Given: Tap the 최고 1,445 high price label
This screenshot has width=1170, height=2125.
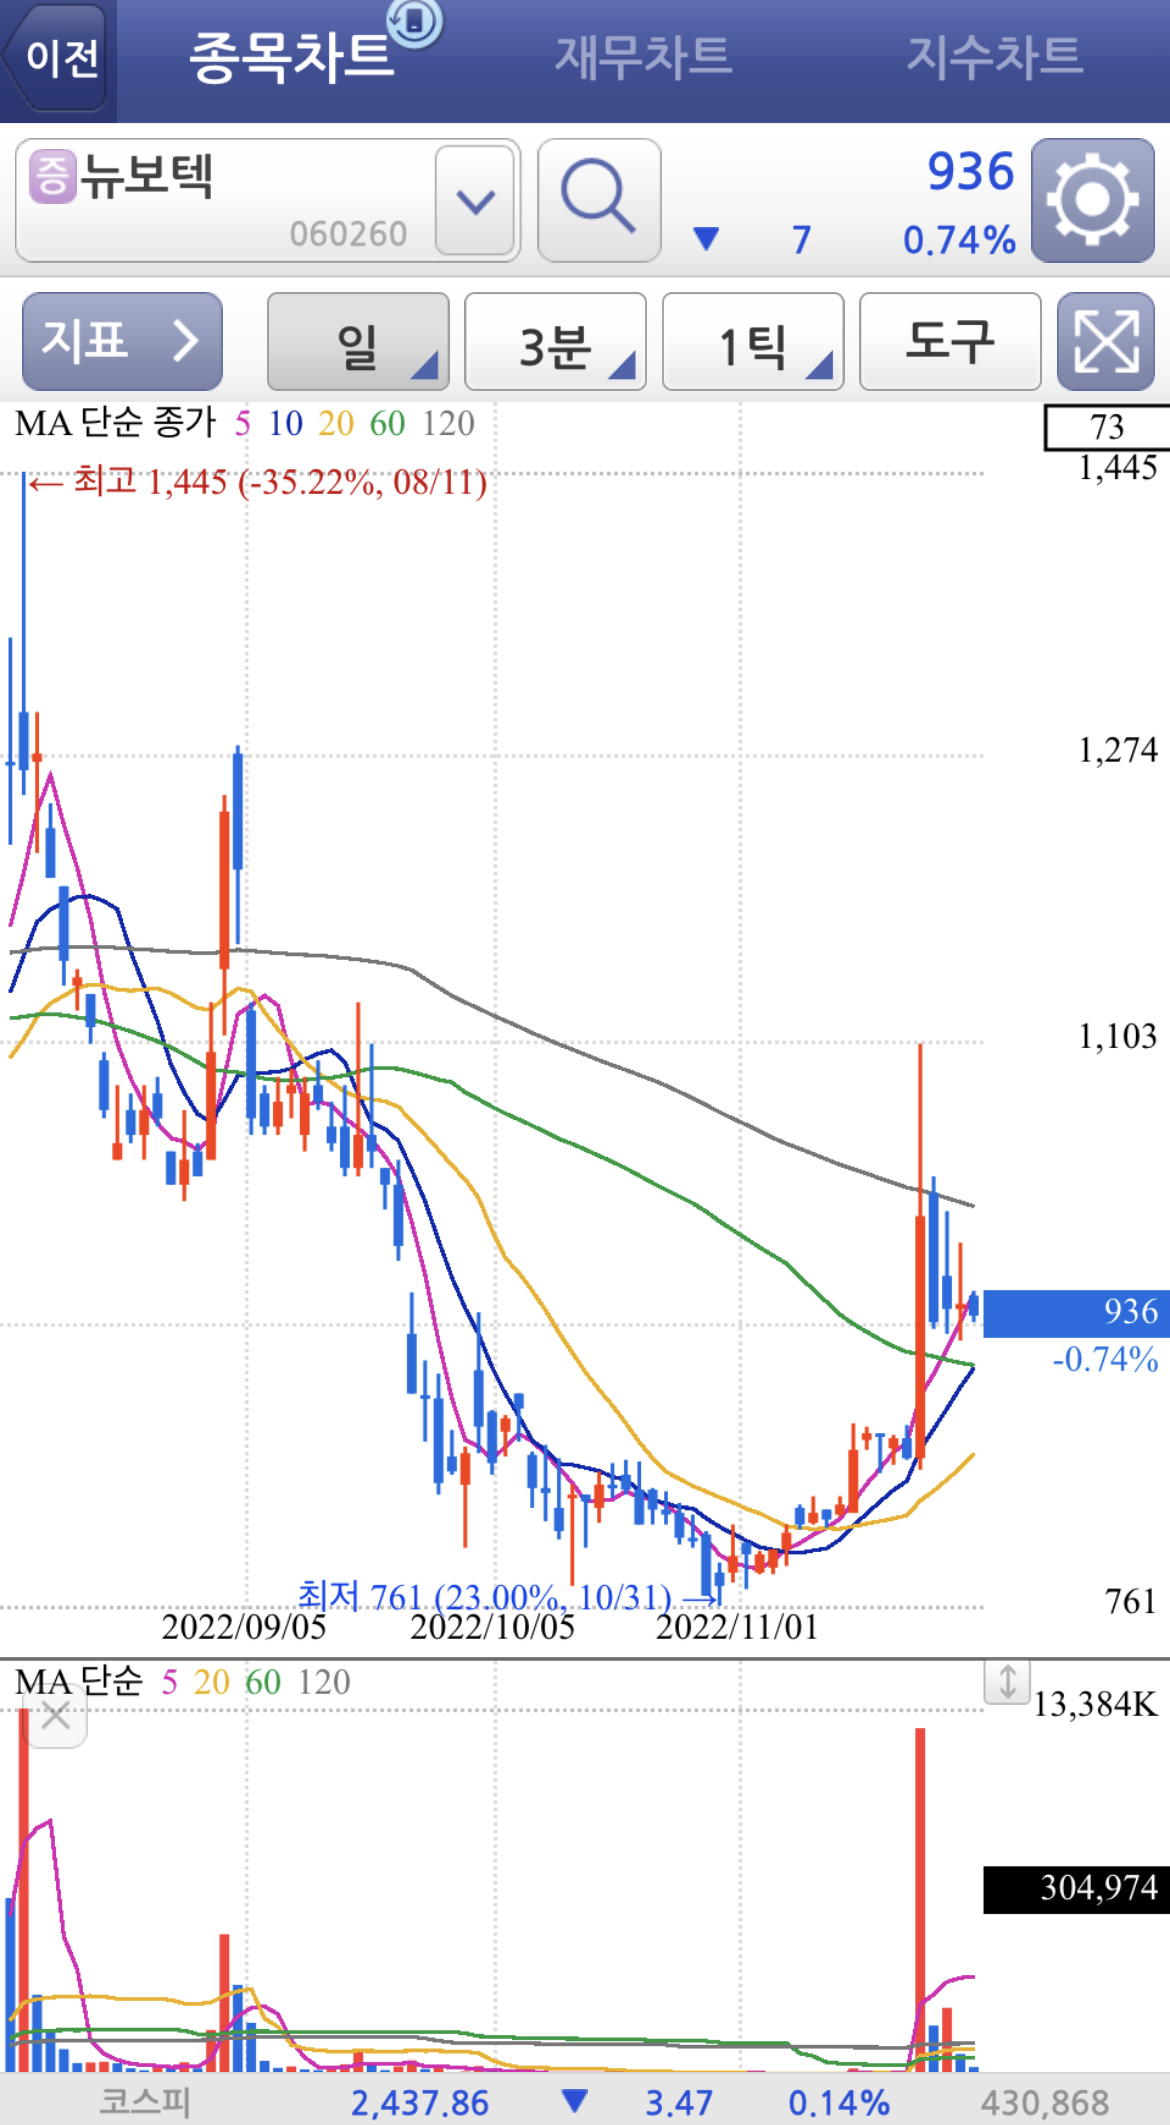Looking at the screenshot, I should coord(257,482).
